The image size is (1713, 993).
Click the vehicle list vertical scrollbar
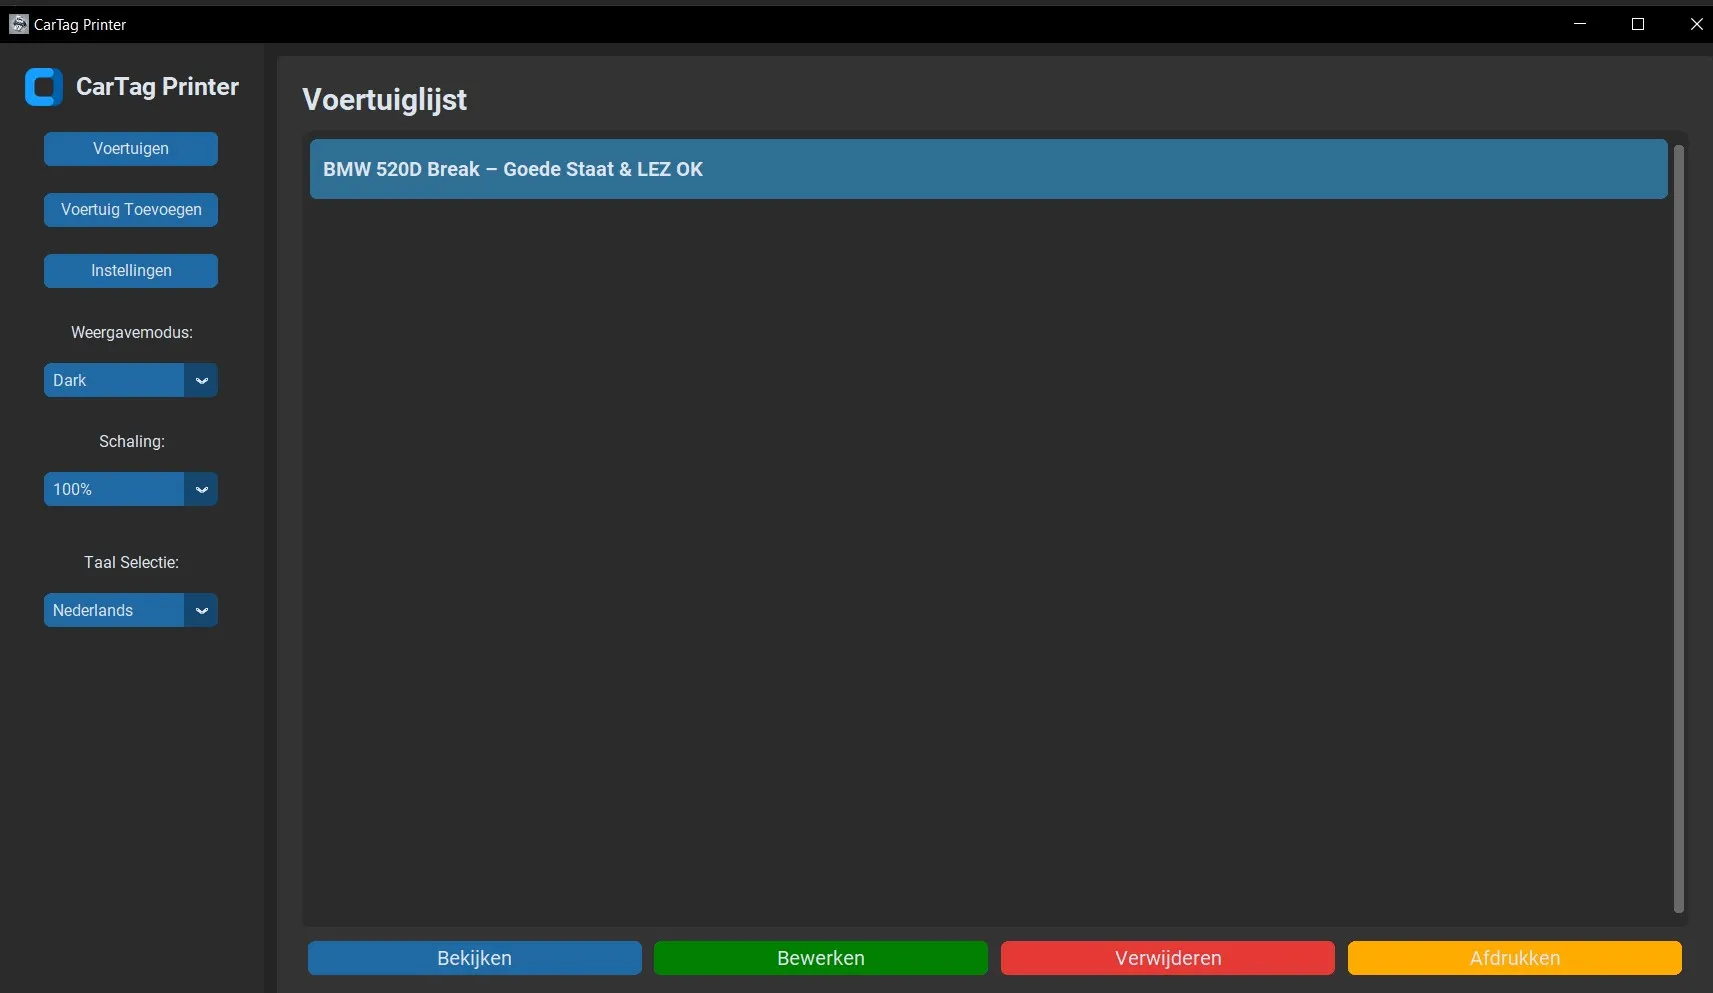[1679, 528]
